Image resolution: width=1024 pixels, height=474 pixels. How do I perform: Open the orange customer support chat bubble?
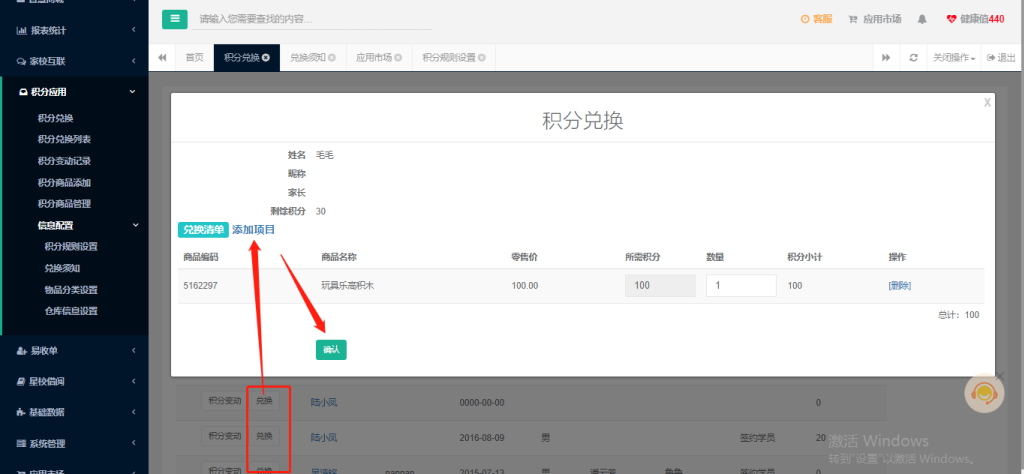coord(984,393)
